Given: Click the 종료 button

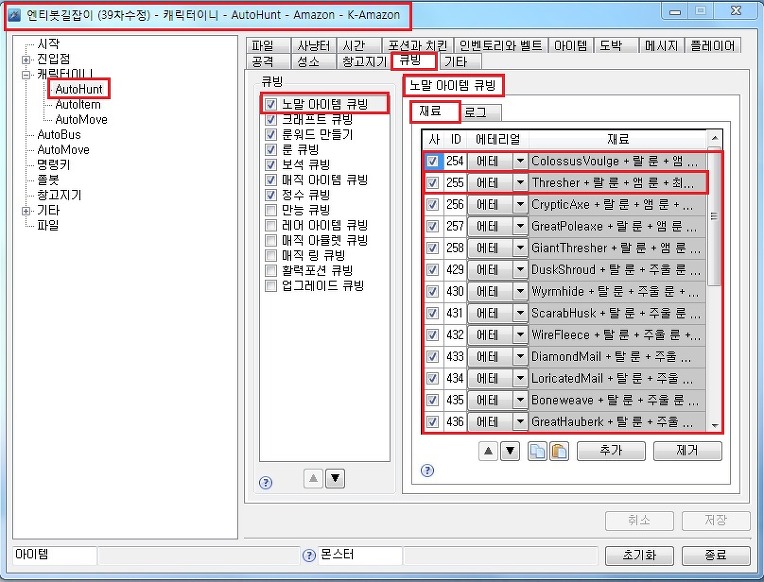Looking at the screenshot, I should [716, 555].
